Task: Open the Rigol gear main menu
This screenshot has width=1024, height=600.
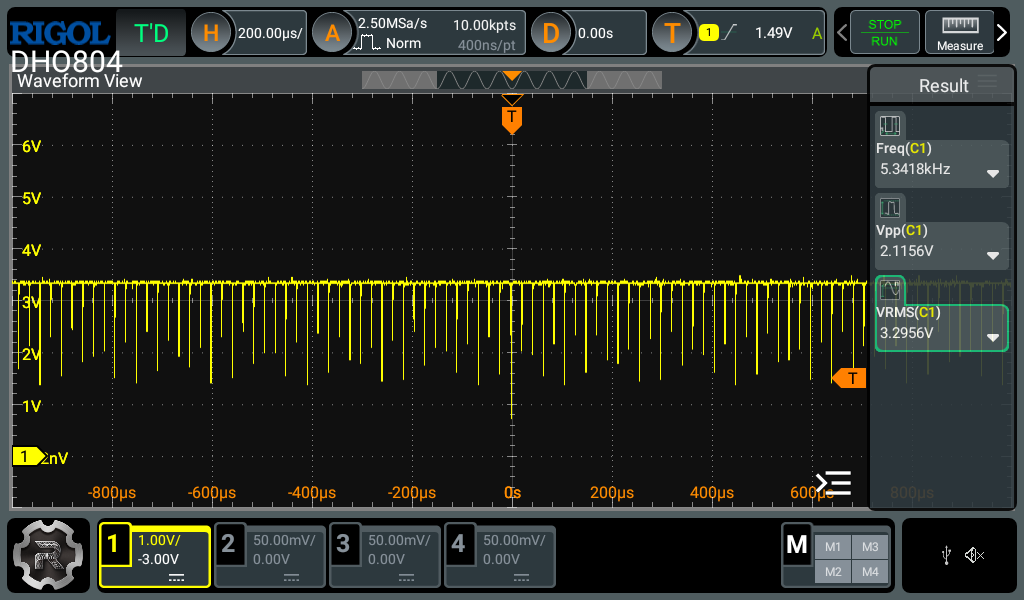Action: (46, 555)
